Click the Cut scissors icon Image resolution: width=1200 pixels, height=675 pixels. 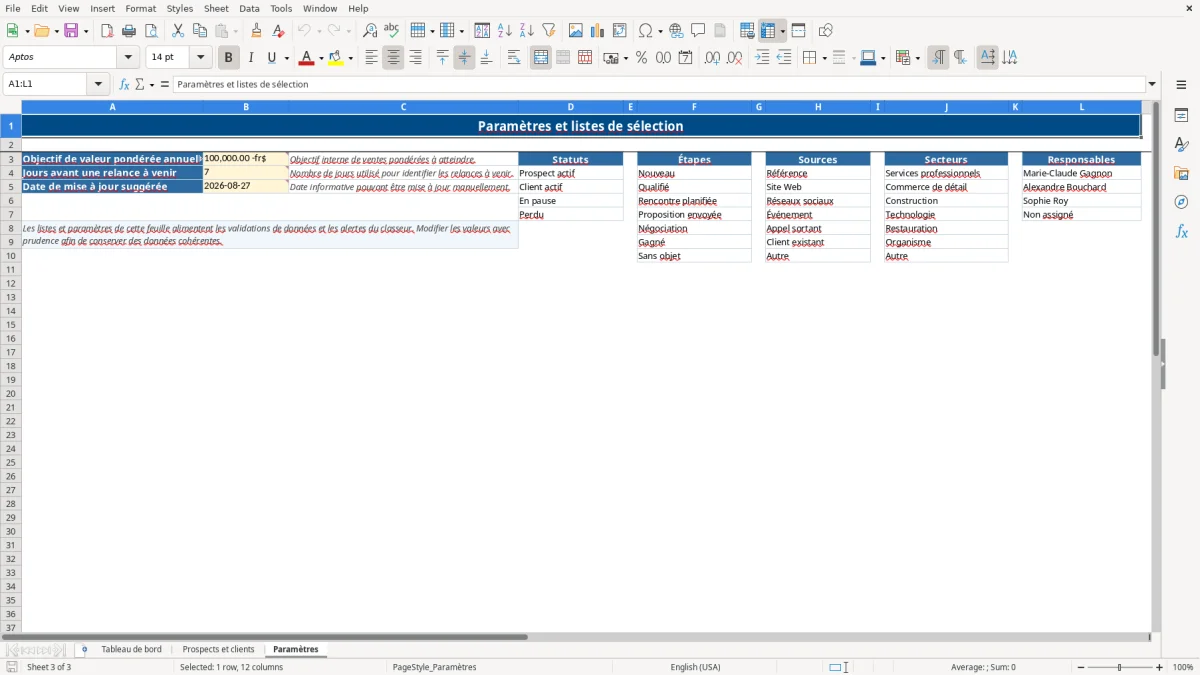pos(178,31)
